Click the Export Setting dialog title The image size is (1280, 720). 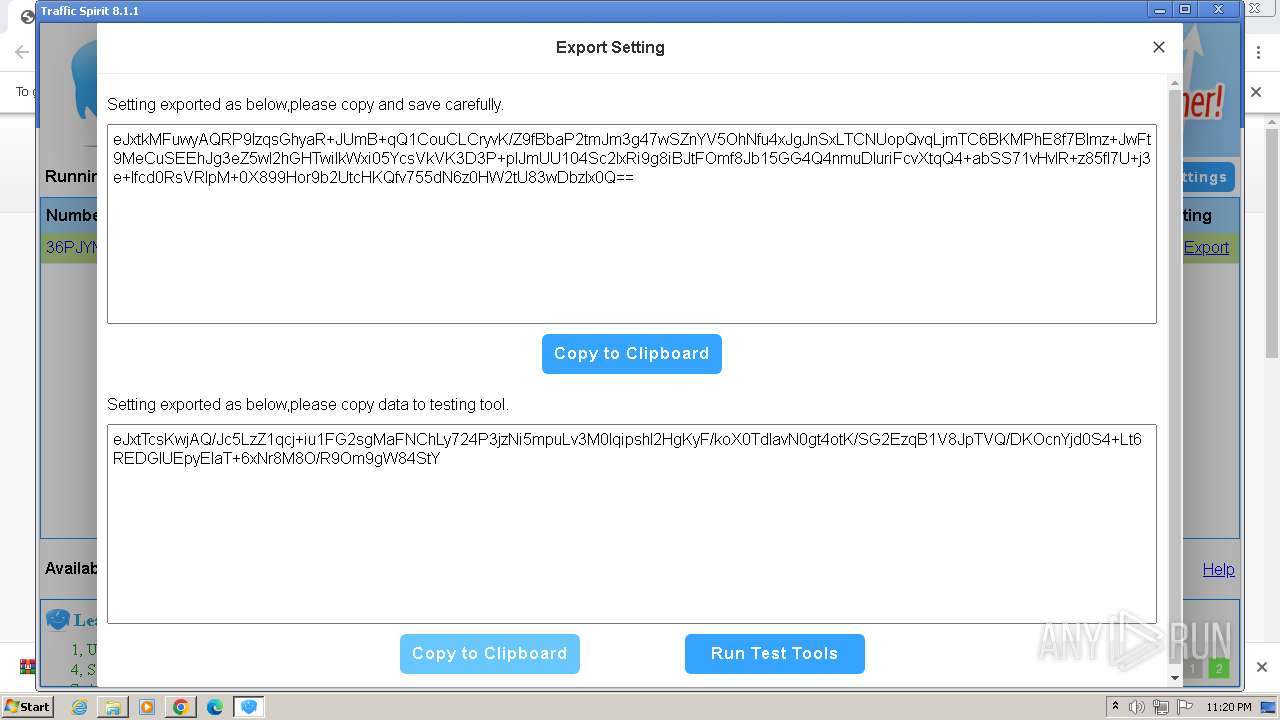(610, 47)
